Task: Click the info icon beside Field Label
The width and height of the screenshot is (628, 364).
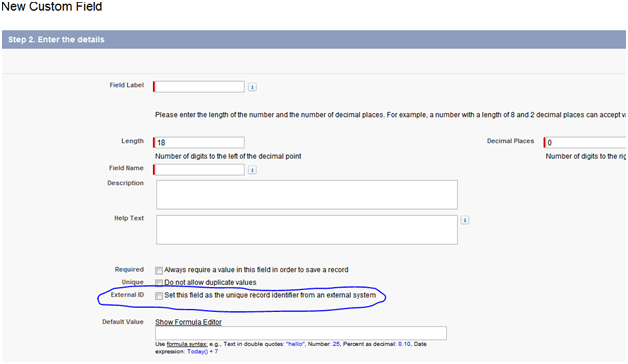Action: 252,87
